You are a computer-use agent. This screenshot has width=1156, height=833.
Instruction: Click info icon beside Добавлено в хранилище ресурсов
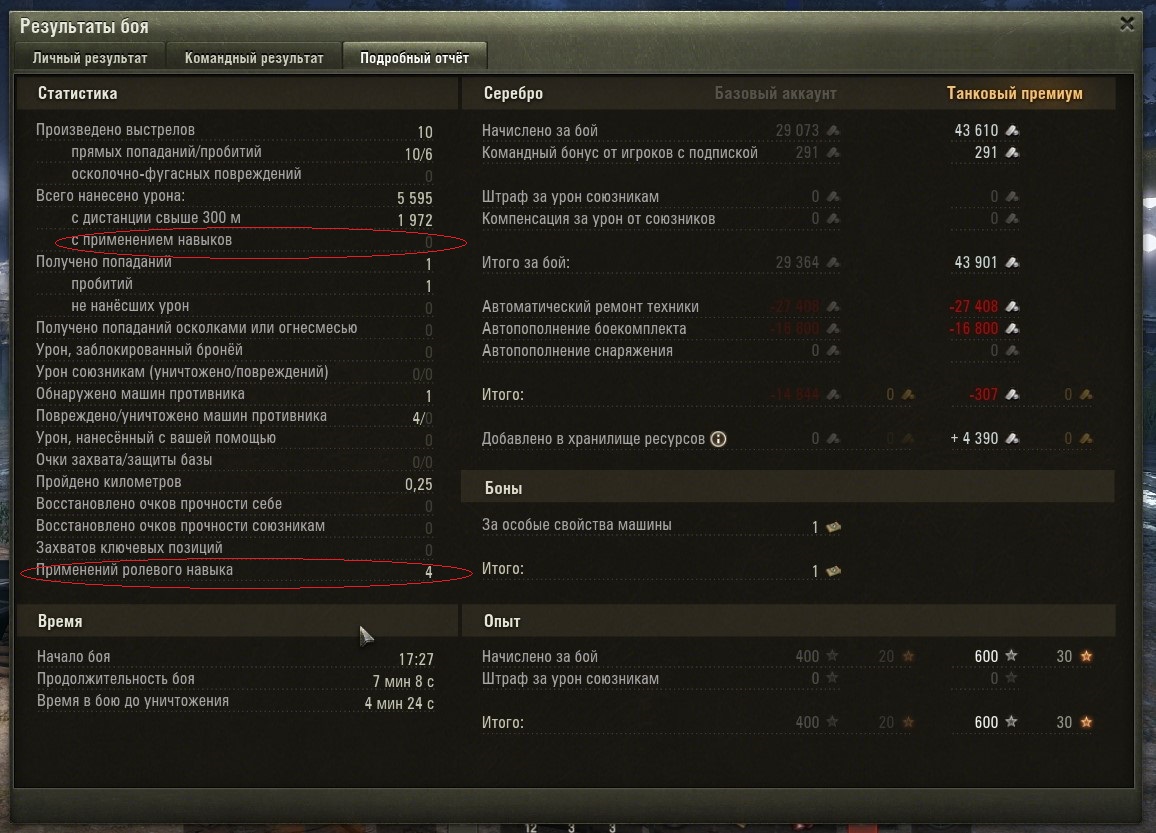point(718,439)
